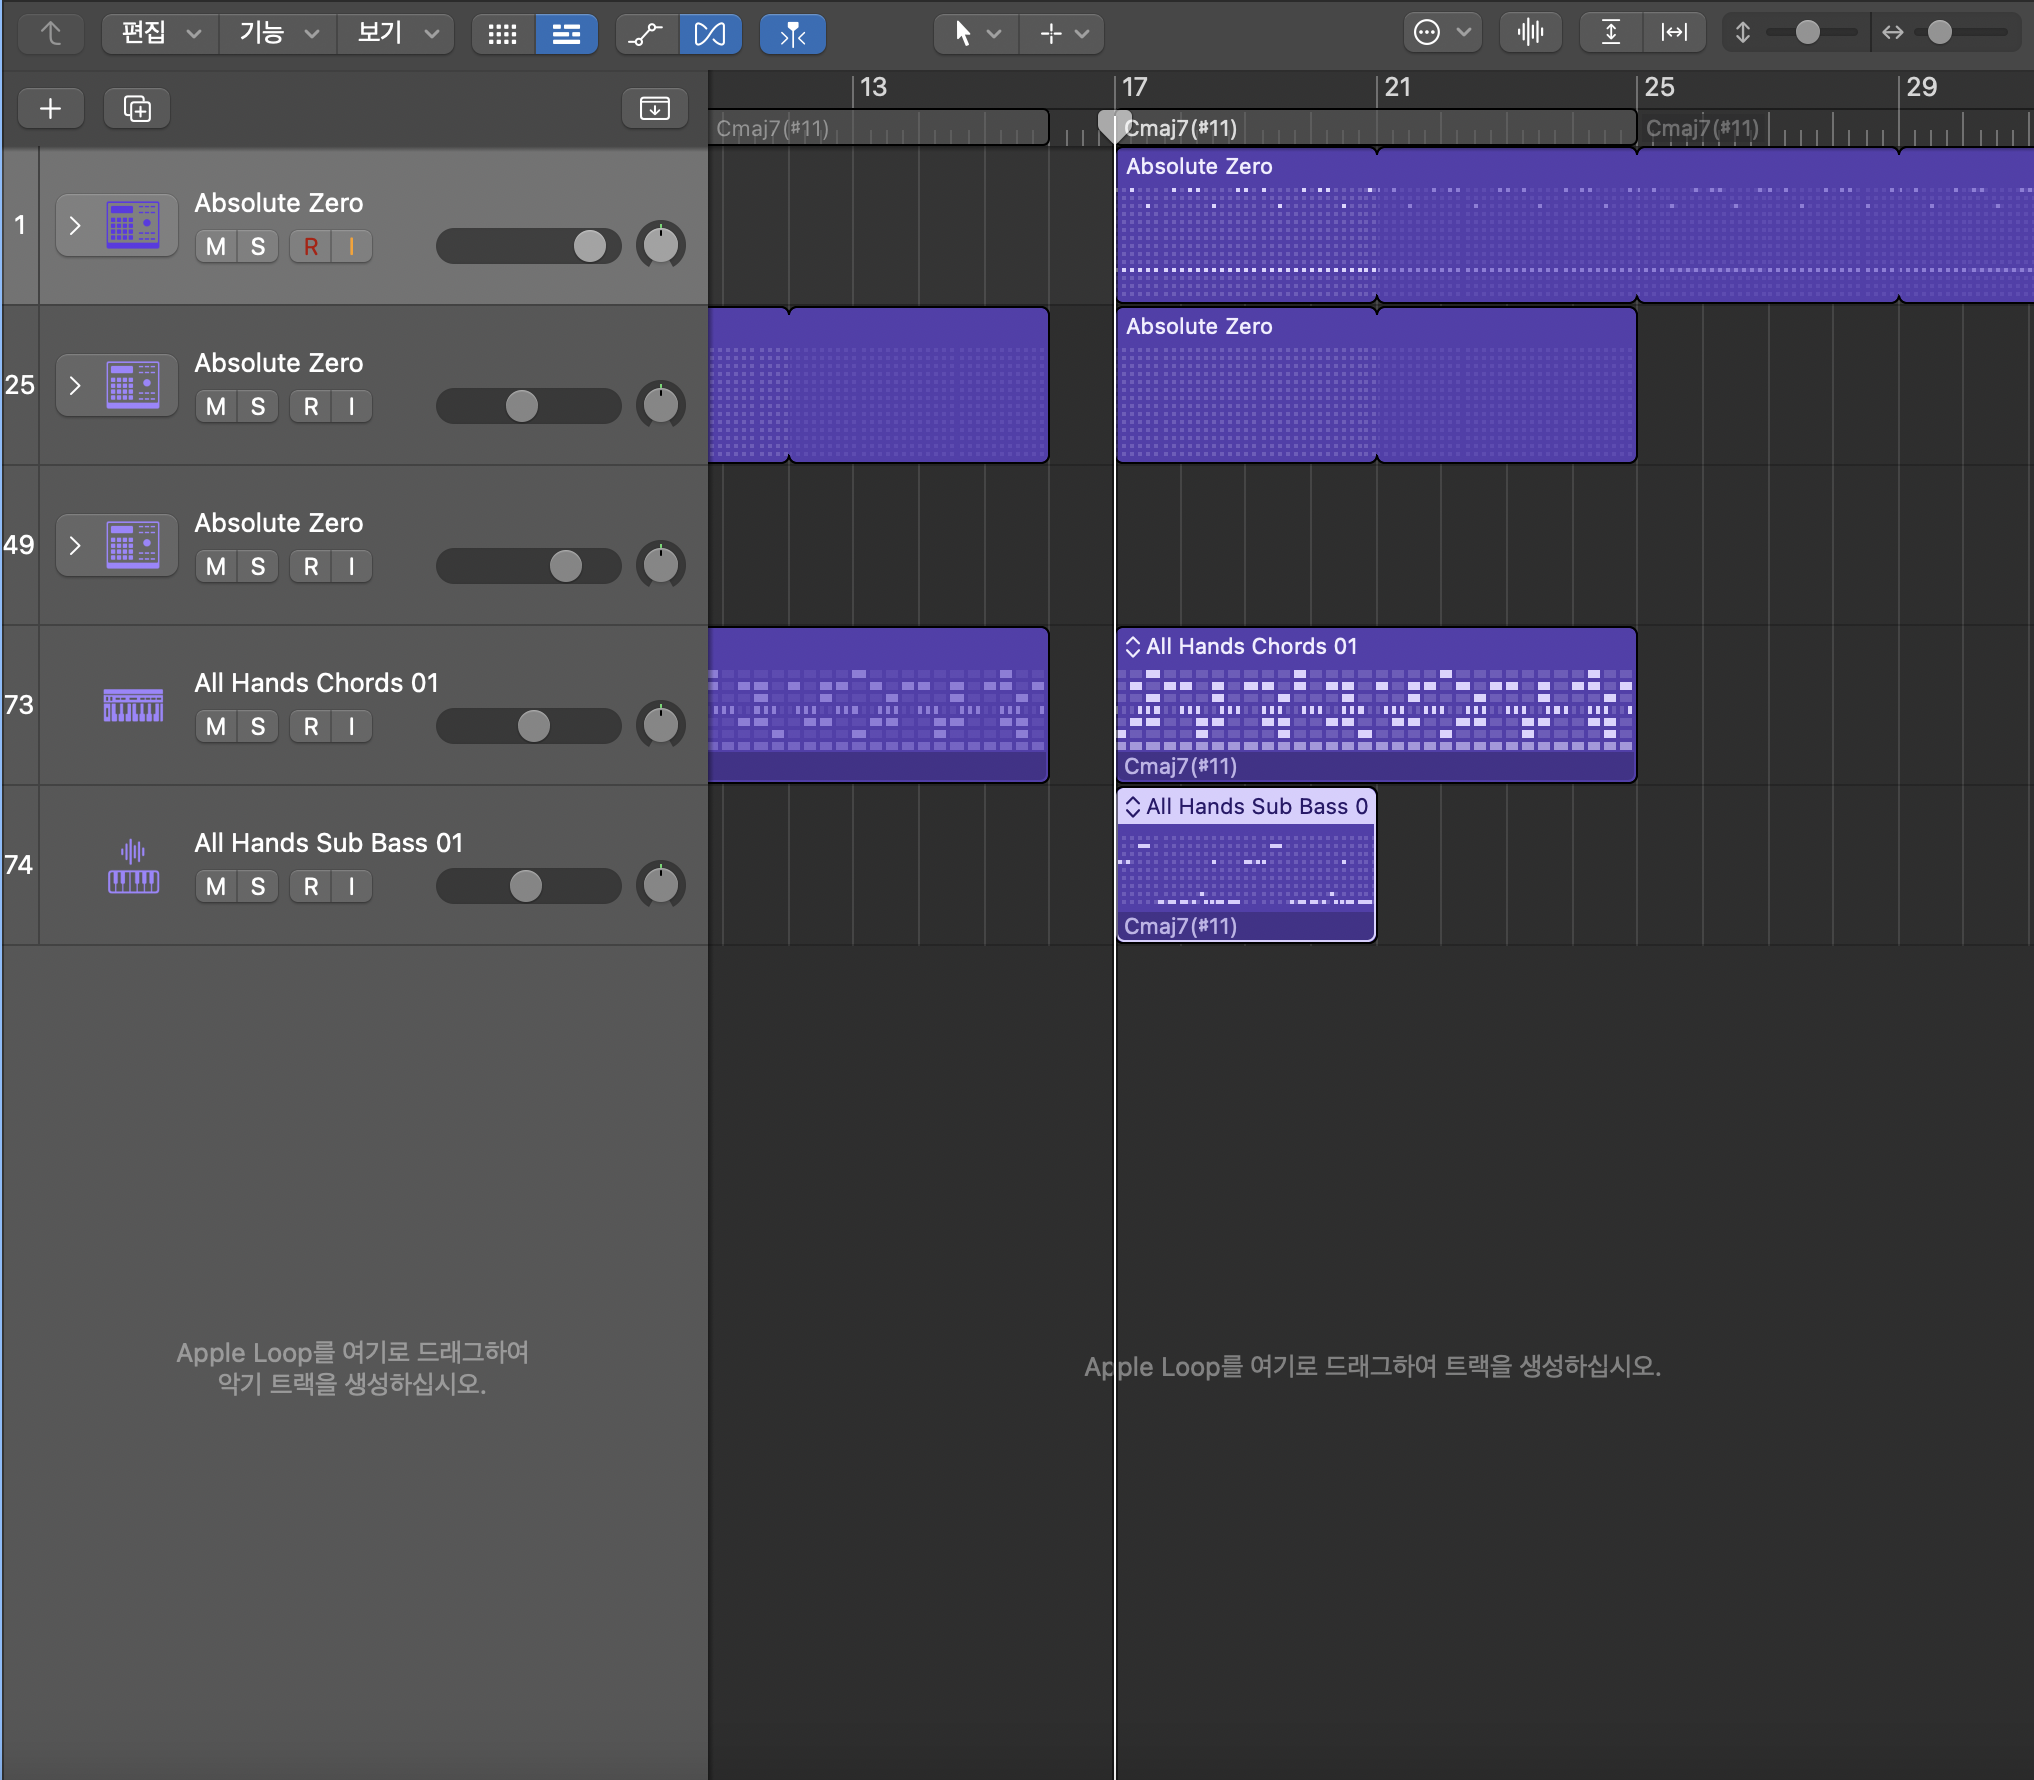Click bar 21 on the ruler
Screen dimensions: 2034x1780
point(1396,88)
